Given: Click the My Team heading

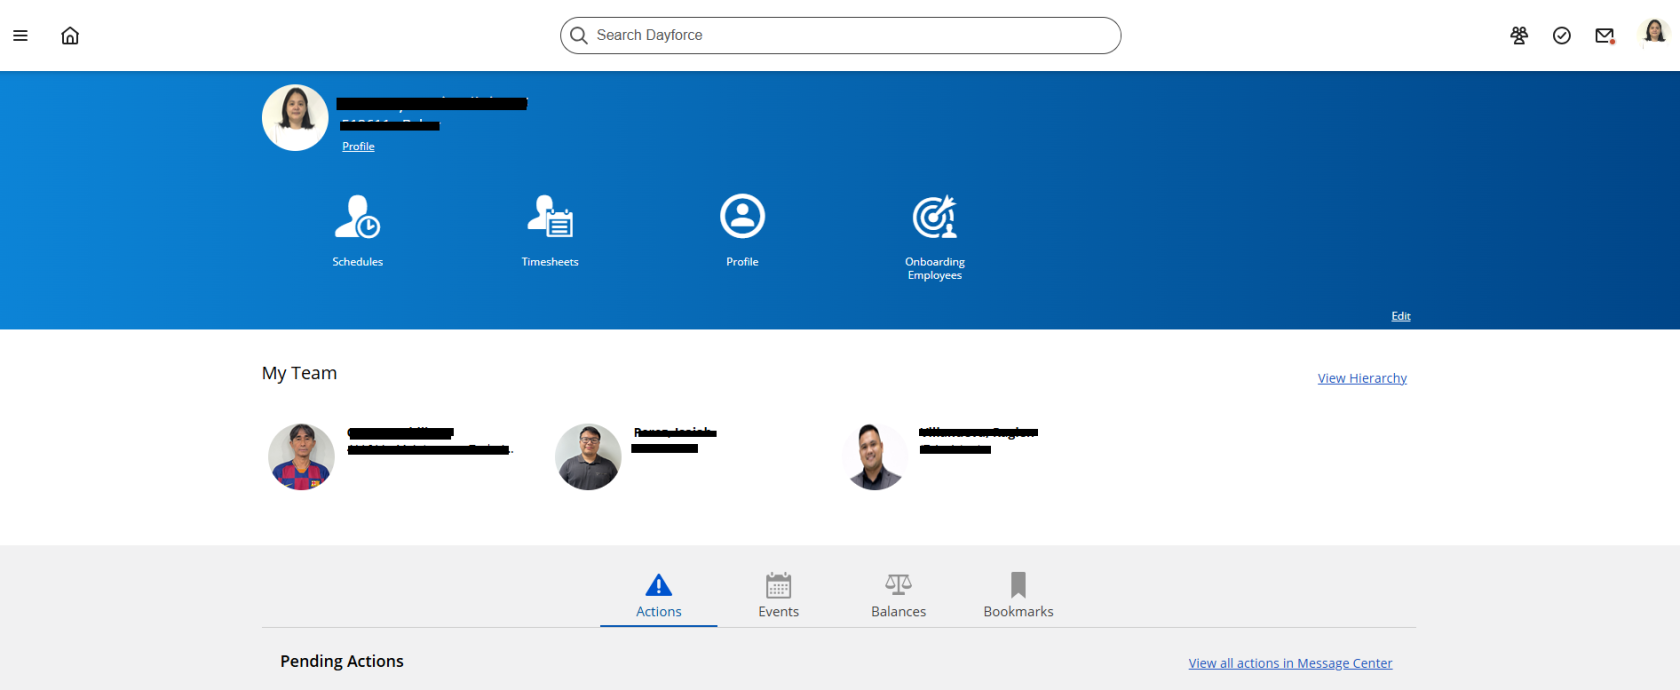Looking at the screenshot, I should [299, 373].
